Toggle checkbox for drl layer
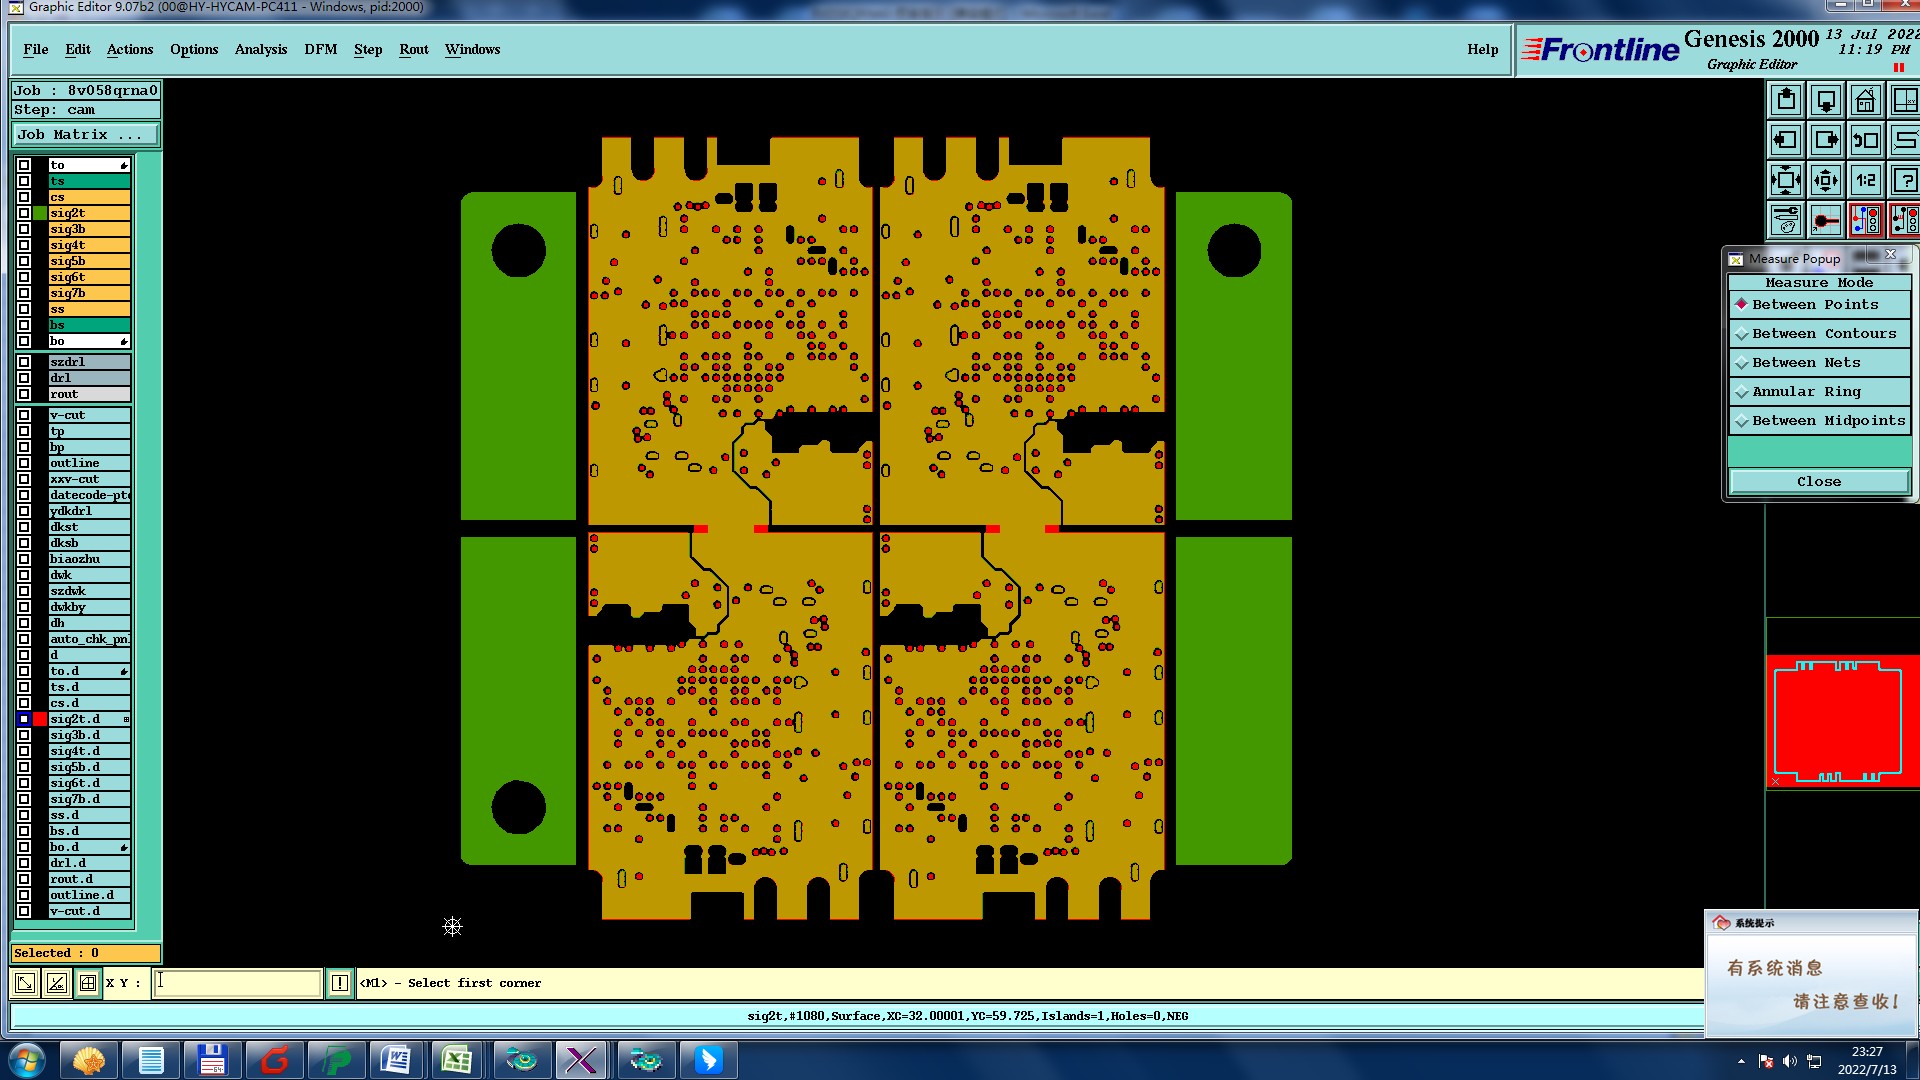 pos(24,378)
